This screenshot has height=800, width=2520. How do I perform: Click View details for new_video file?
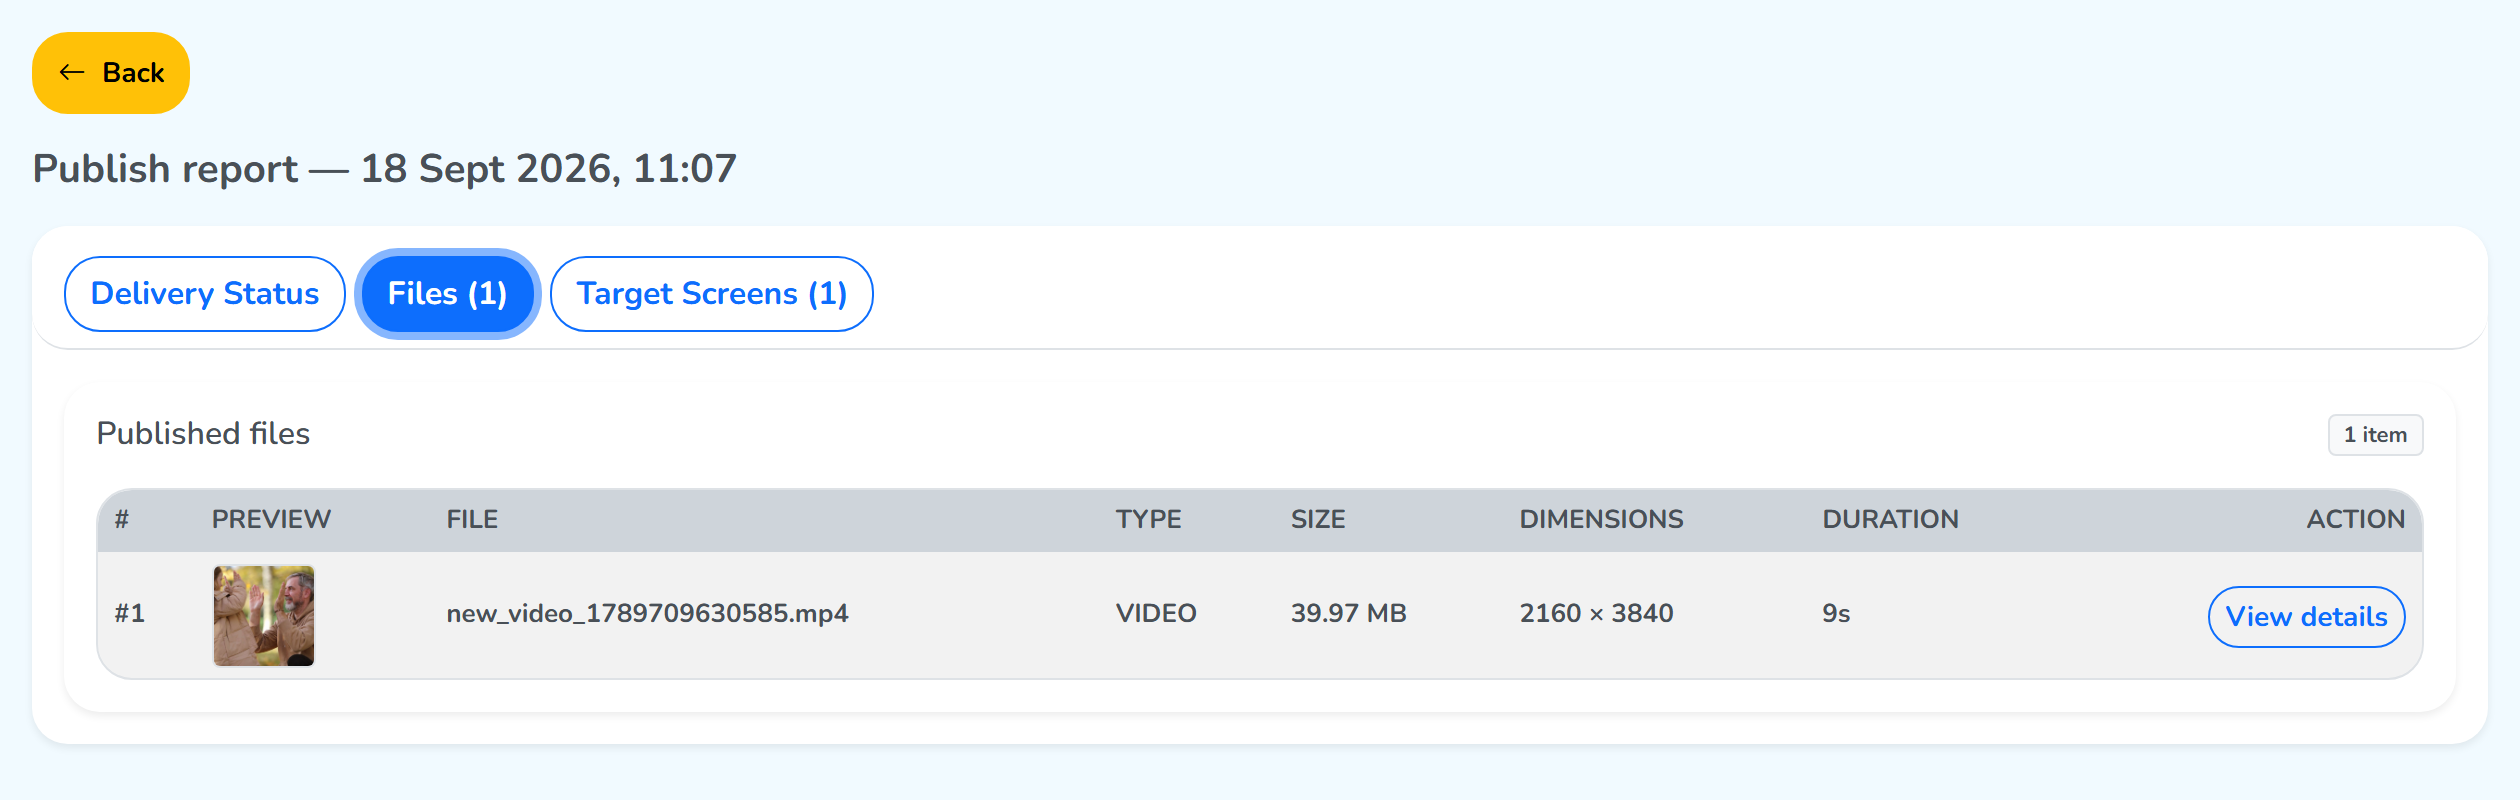point(2306,617)
